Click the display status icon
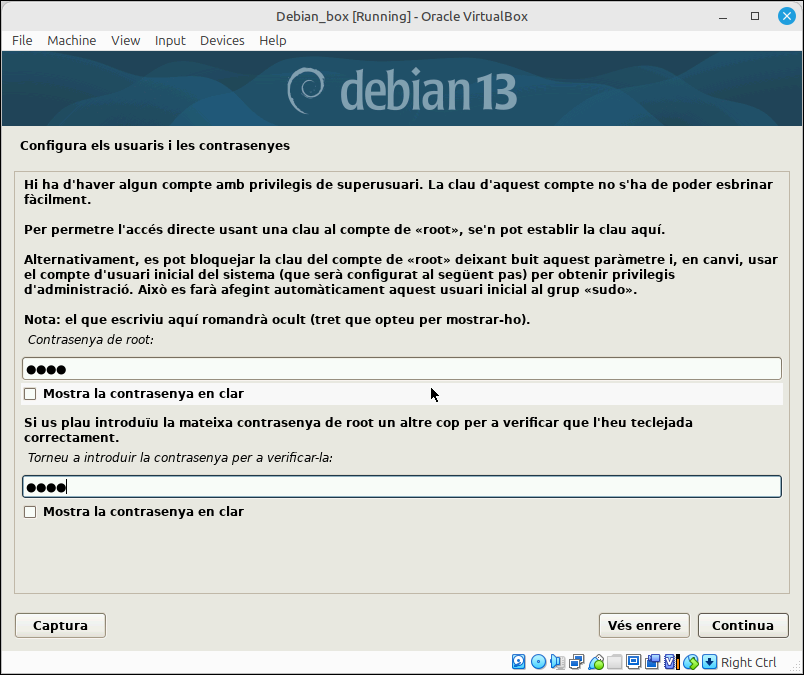 click(633, 662)
